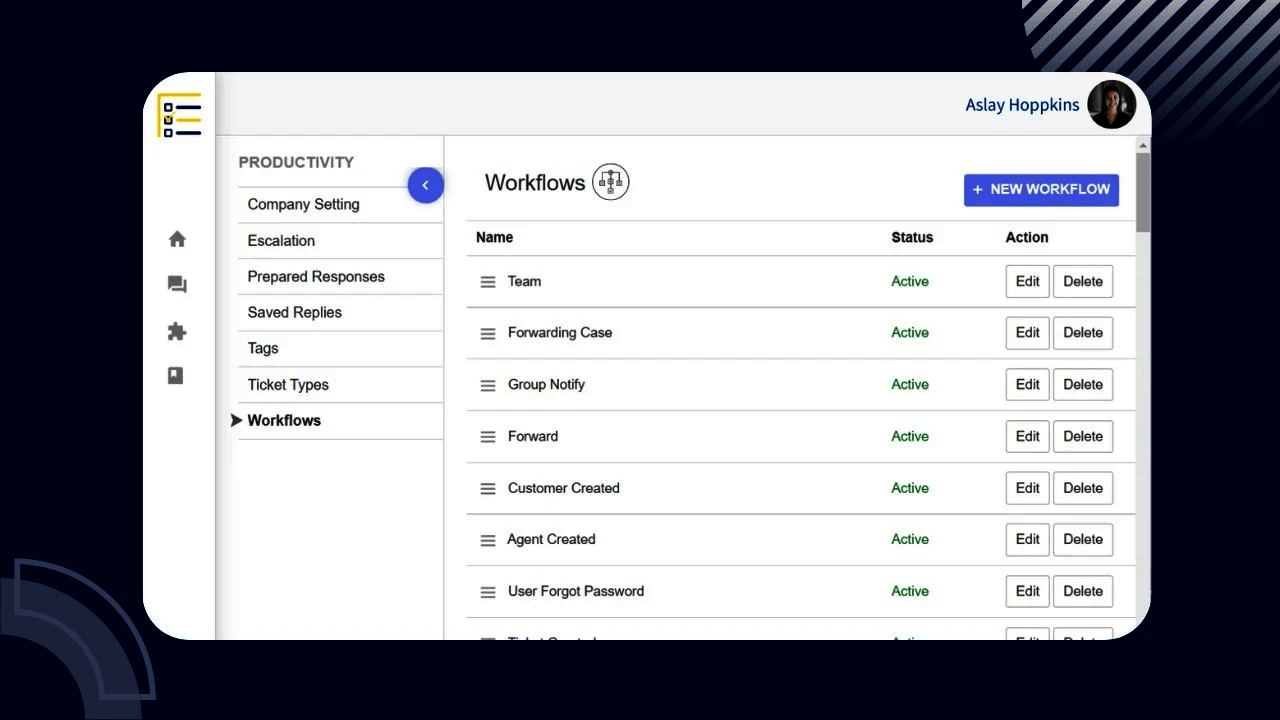Open the Company Setting menu item
Screen dimensions: 1280x720
[340, 204]
